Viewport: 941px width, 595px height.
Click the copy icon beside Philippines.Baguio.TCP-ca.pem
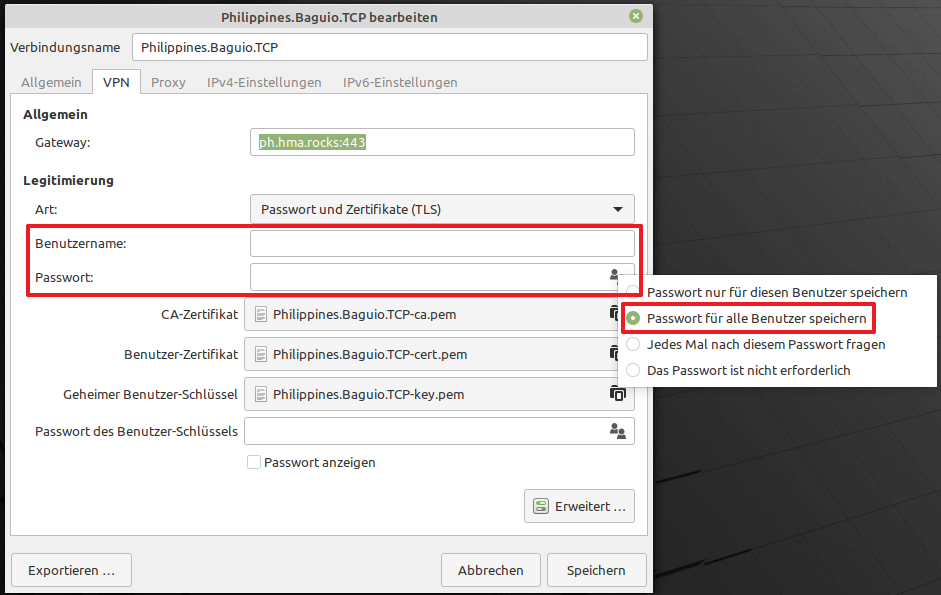pyautogui.click(x=614, y=313)
